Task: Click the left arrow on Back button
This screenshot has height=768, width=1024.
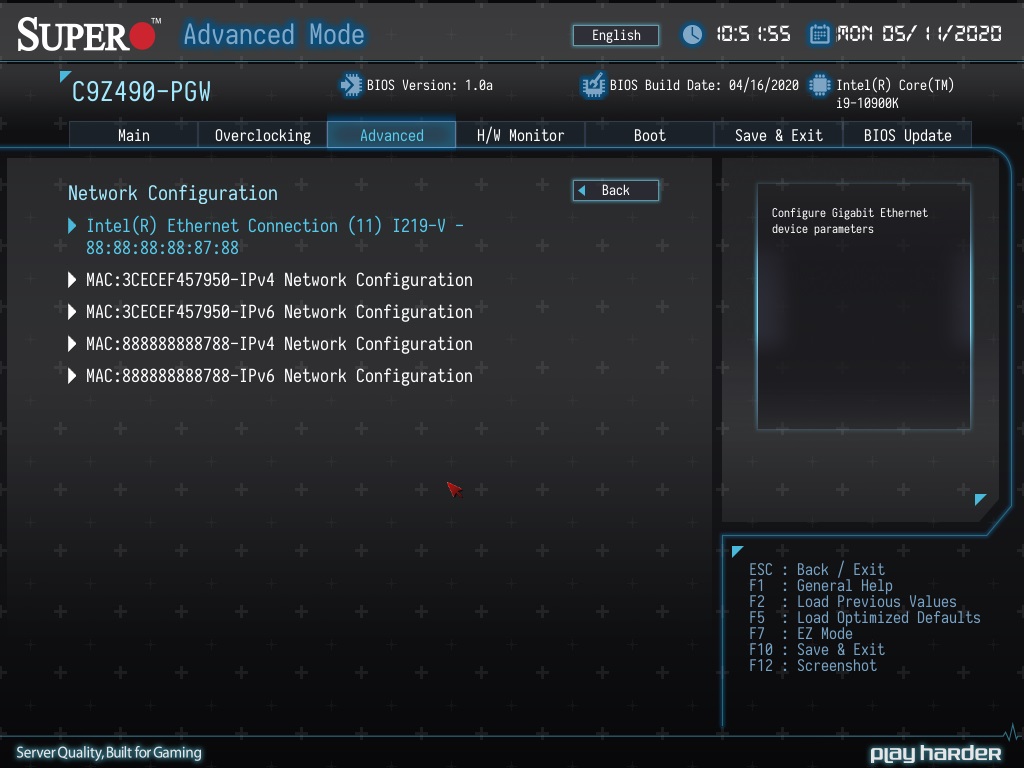Action: pos(582,190)
